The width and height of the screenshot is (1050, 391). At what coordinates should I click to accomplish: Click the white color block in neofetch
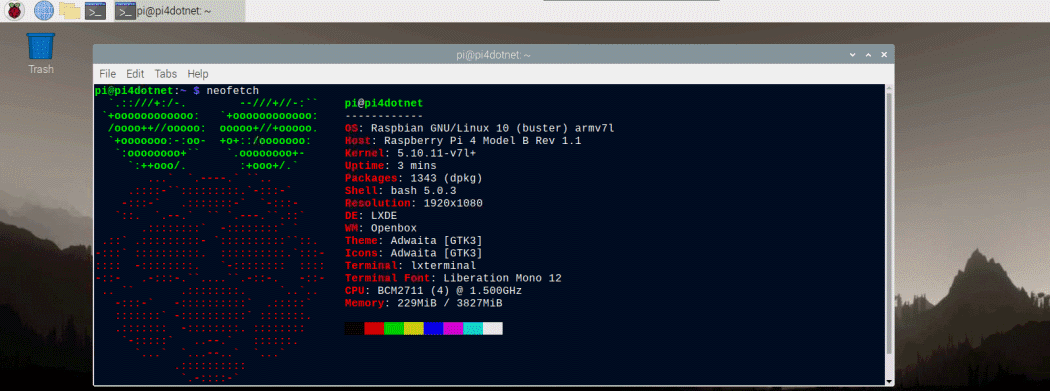493,329
